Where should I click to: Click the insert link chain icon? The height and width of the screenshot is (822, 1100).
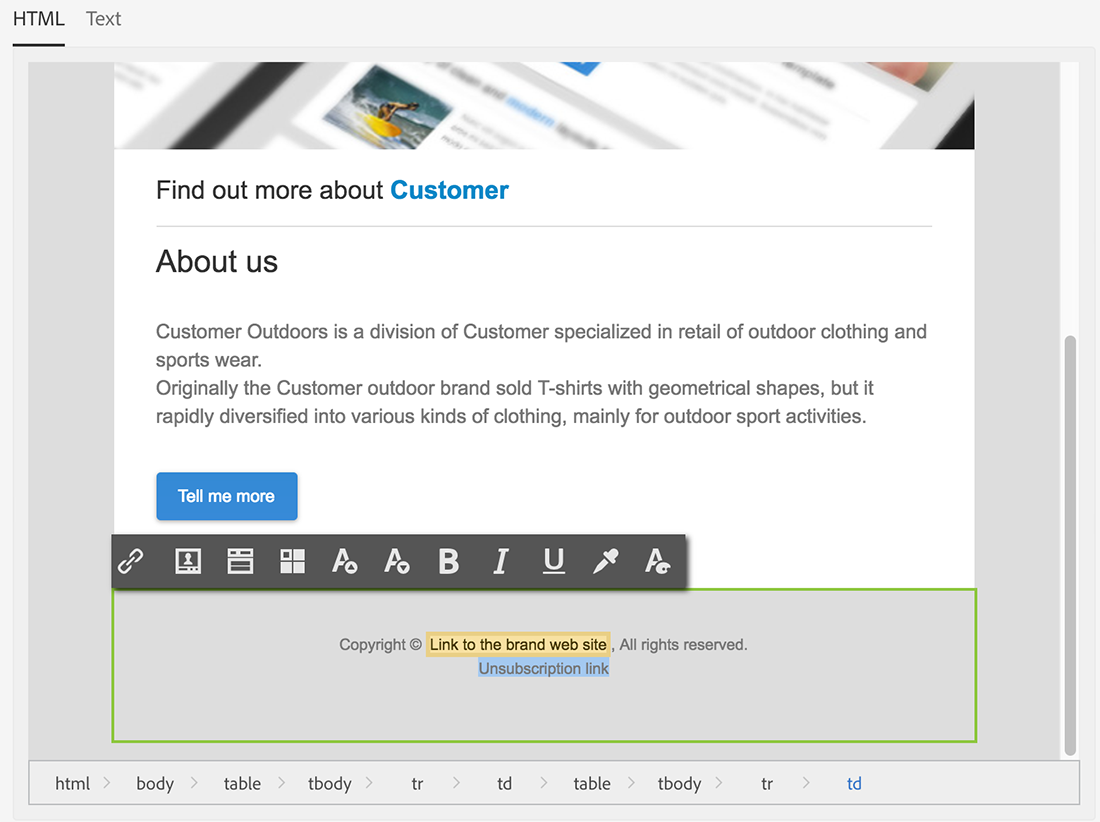[x=131, y=561]
